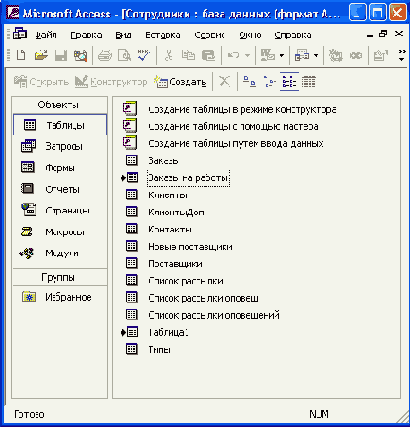This screenshot has width=410, height=427.
Task: Click the Analyze toolbar icon
Action: pyautogui.click(x=302, y=55)
